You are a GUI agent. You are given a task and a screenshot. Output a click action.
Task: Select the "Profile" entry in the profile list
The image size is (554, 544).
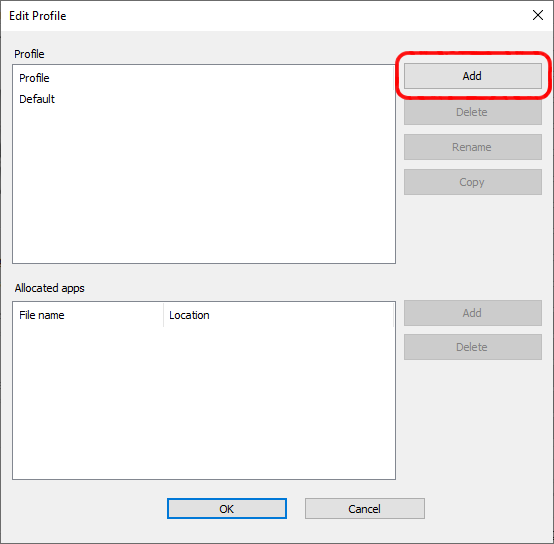click(34, 78)
